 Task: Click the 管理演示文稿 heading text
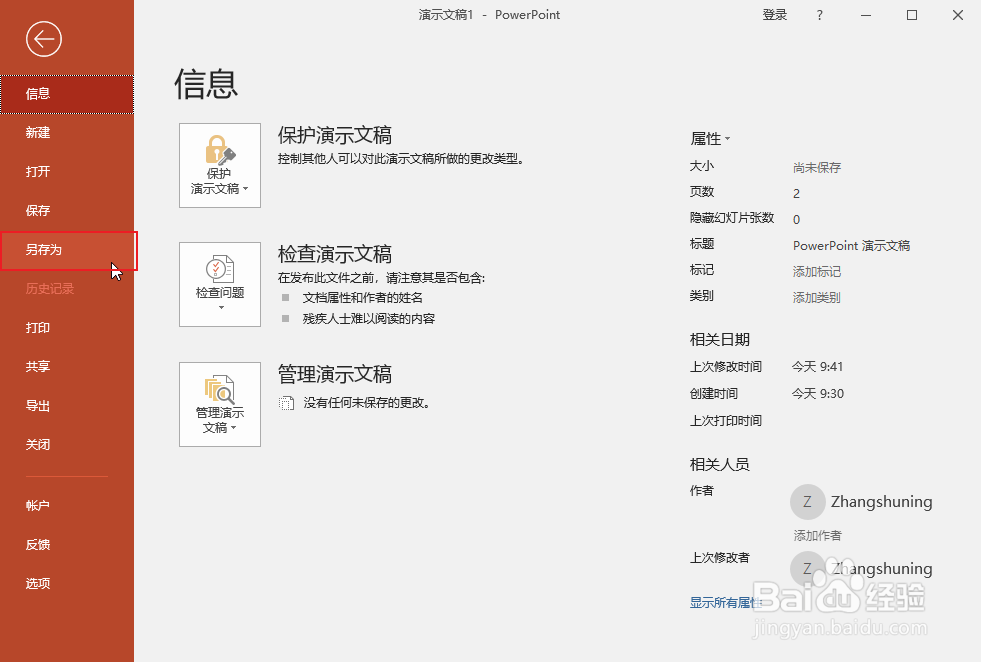pyautogui.click(x=335, y=374)
